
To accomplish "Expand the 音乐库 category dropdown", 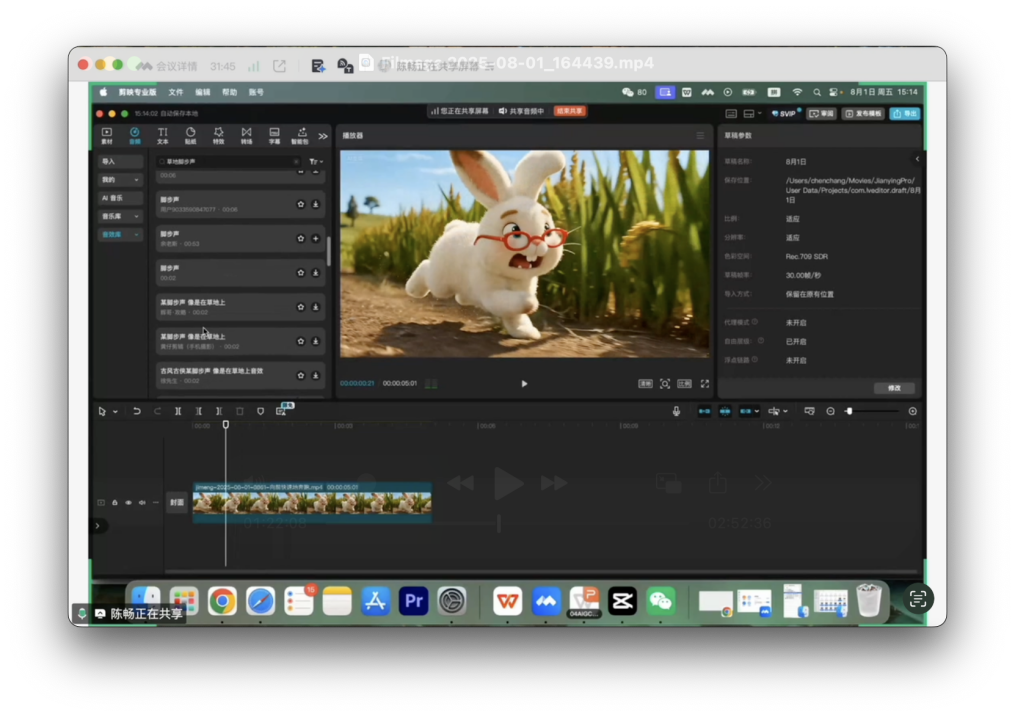I will (136, 216).
